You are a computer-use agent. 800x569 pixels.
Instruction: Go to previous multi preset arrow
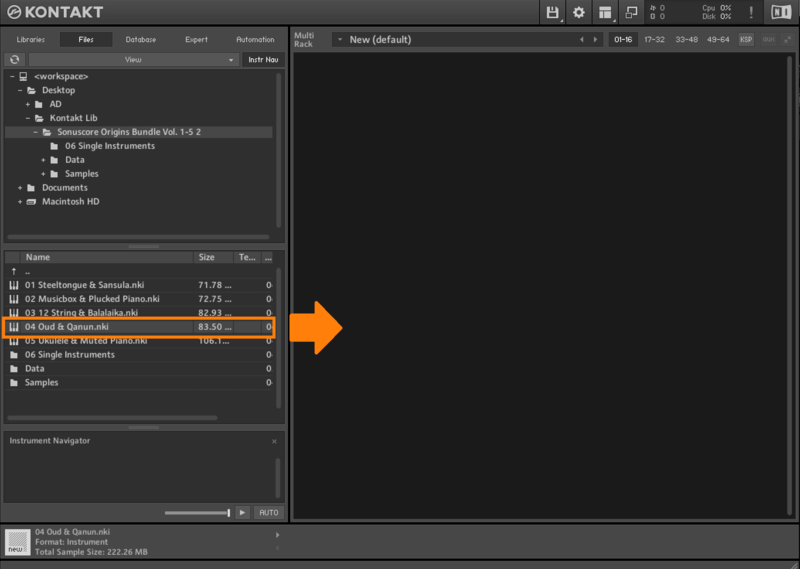(582, 39)
